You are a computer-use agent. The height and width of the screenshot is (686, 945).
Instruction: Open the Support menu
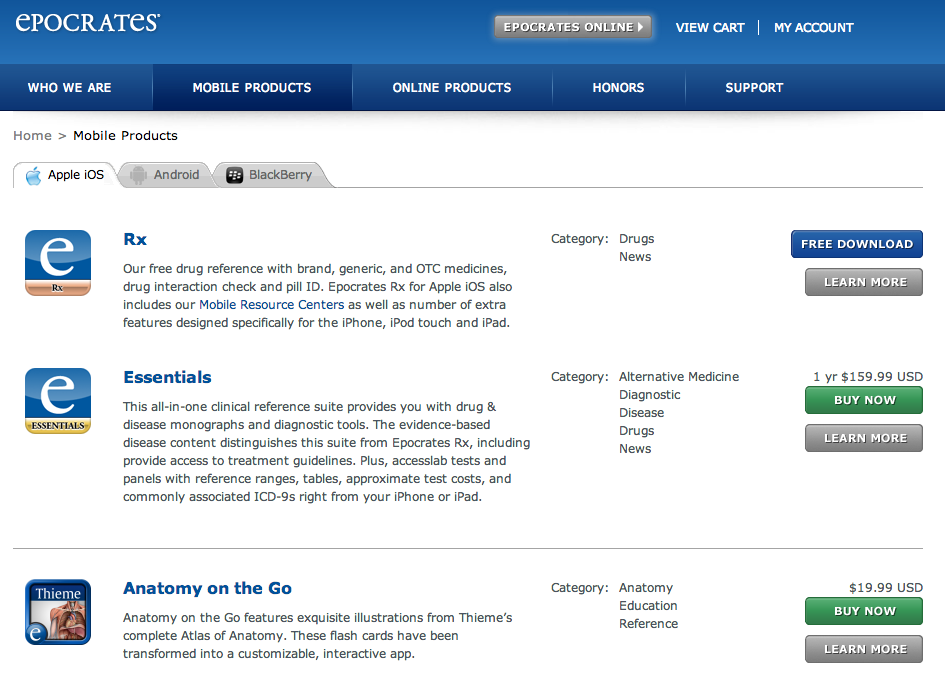tap(754, 87)
